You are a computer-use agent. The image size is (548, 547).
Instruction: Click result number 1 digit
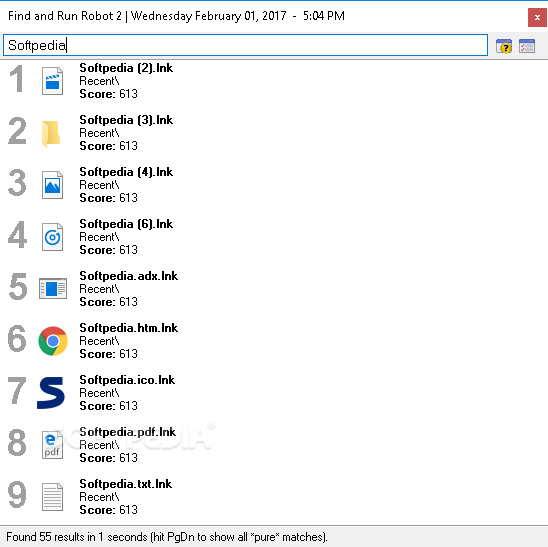tap(17, 79)
